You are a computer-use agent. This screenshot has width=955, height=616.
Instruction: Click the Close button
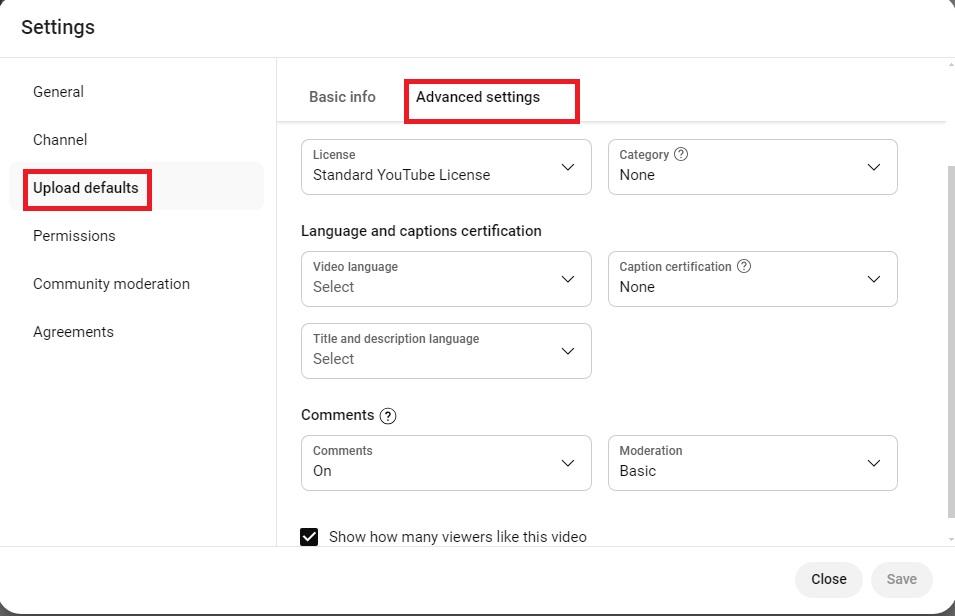point(828,579)
